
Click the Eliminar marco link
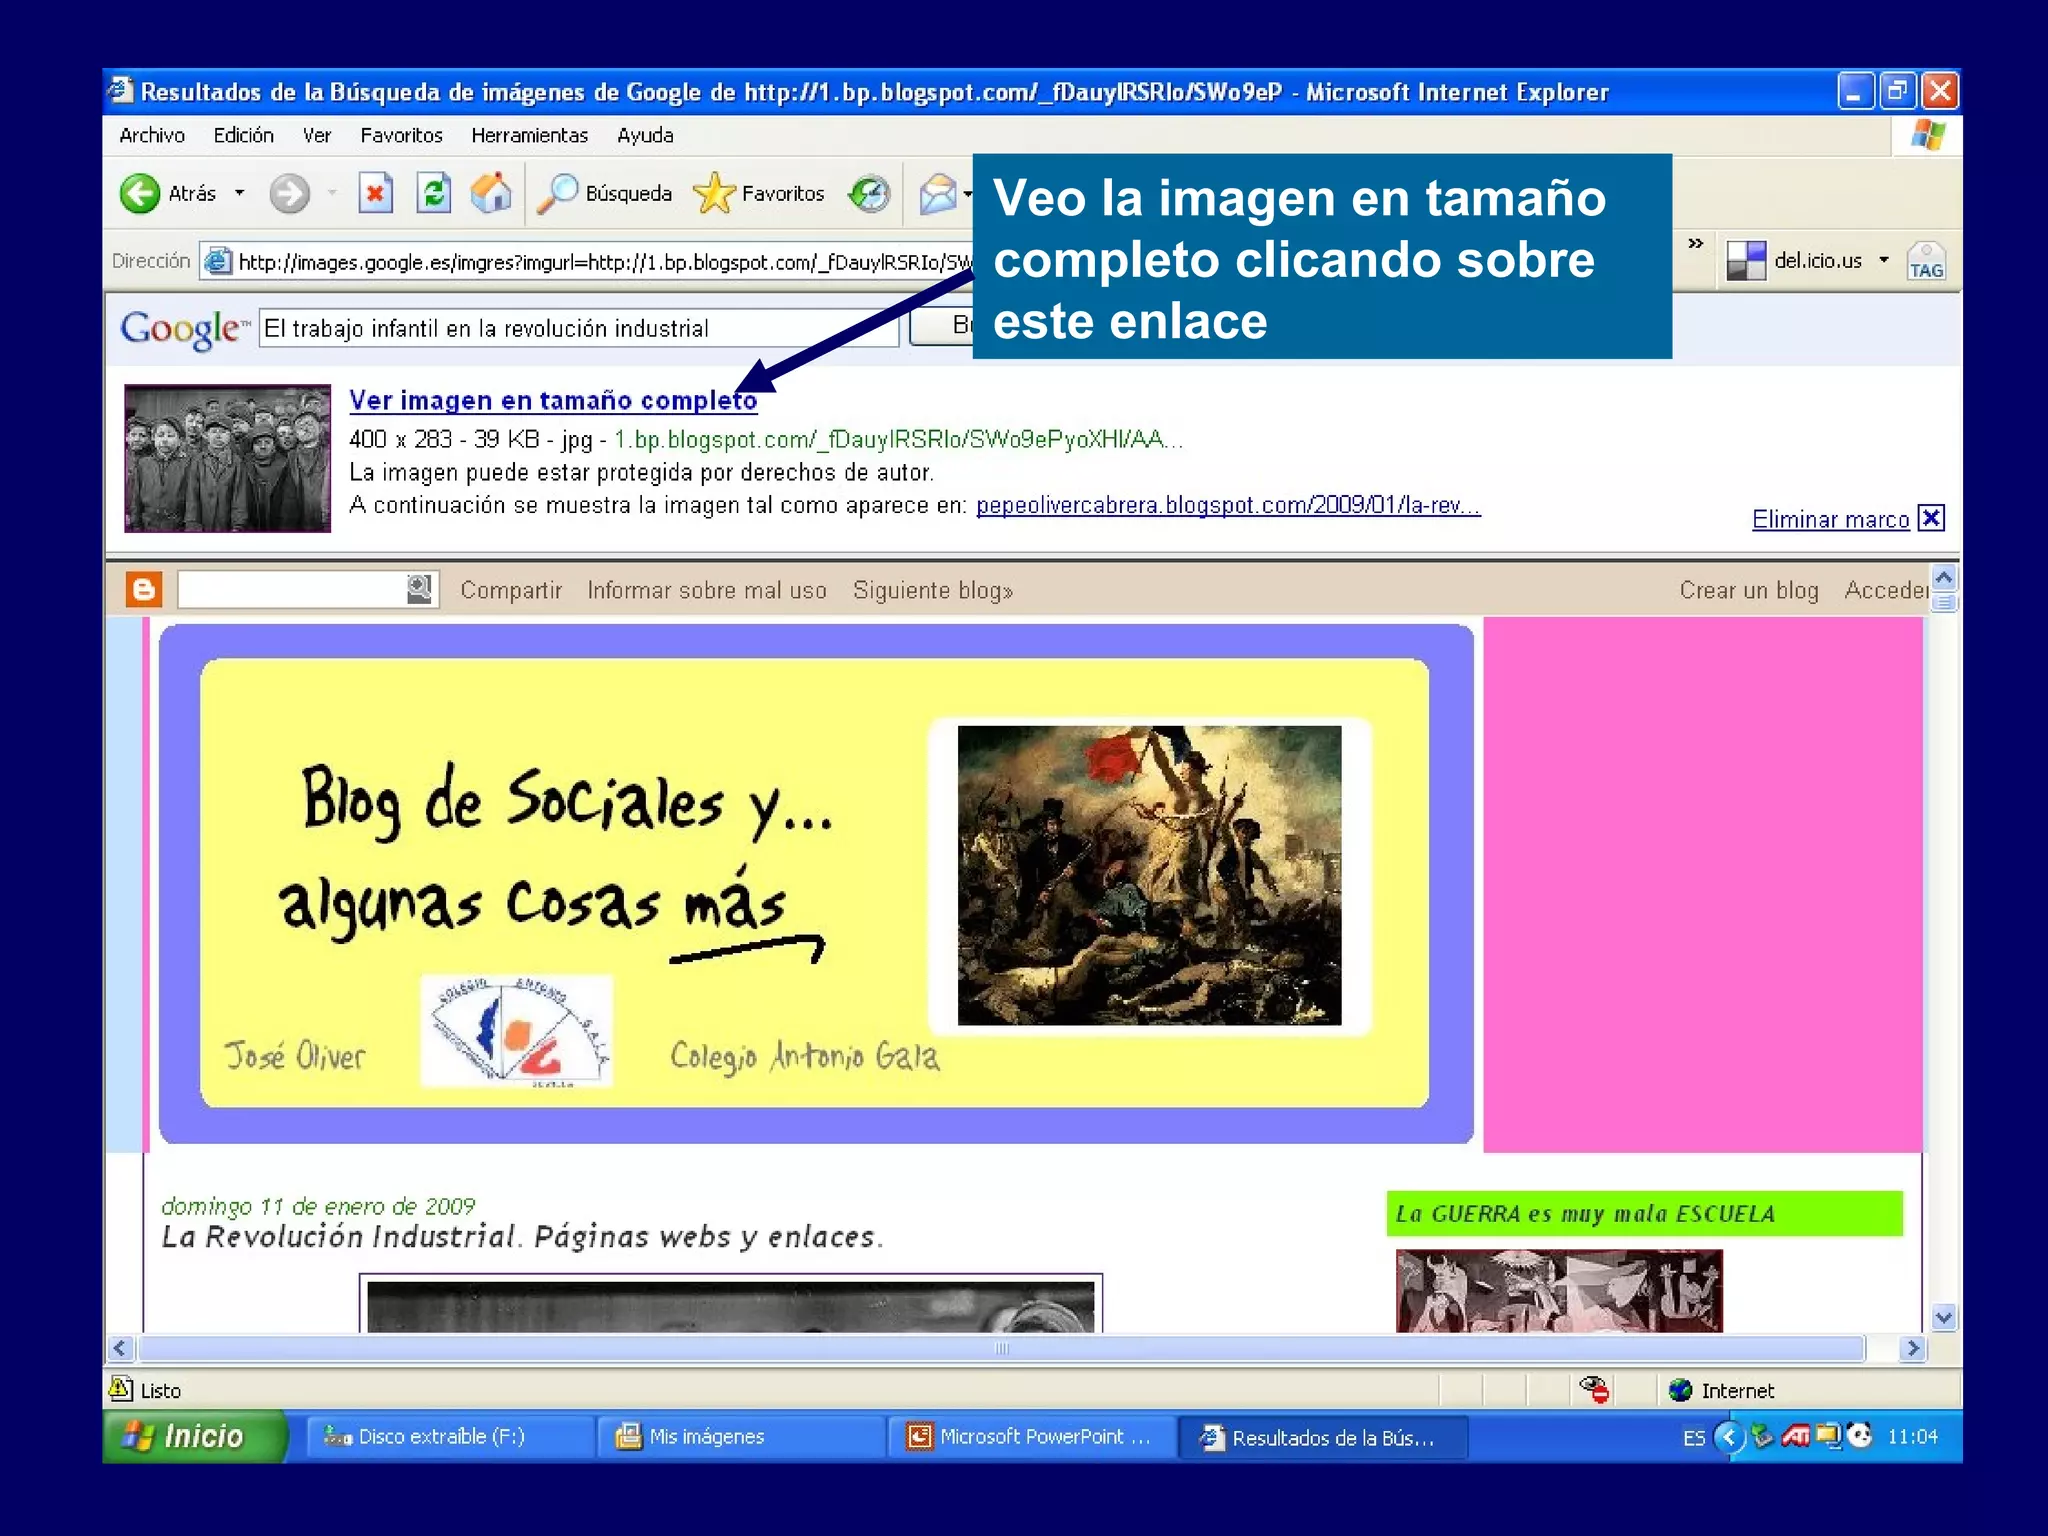click(1830, 519)
